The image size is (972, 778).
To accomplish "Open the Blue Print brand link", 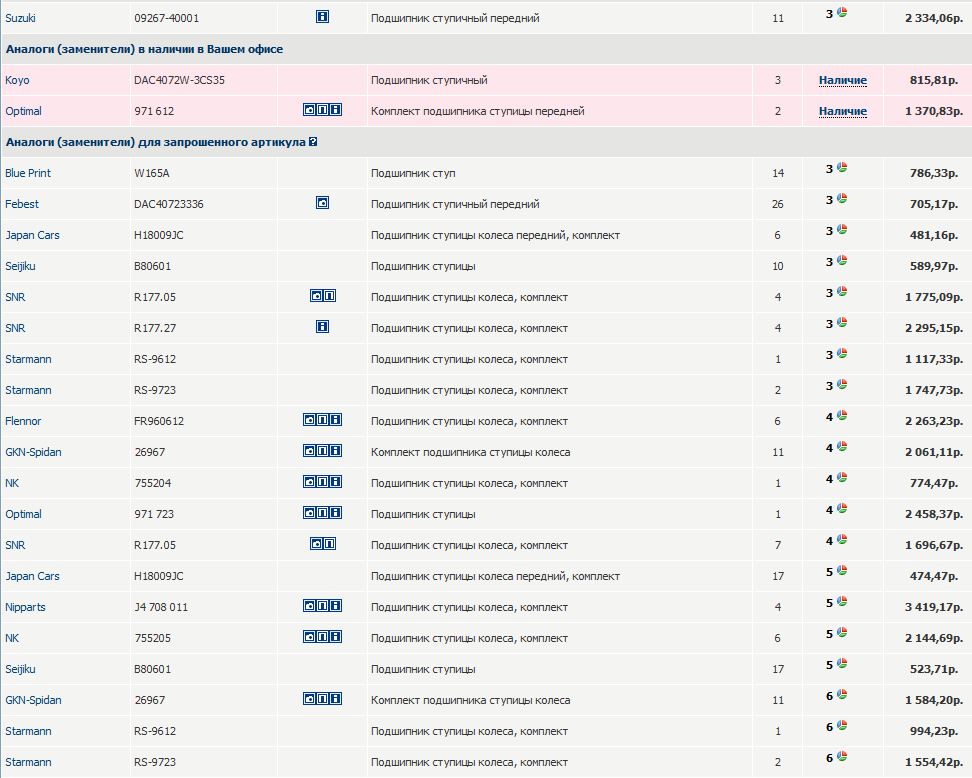I will coord(28,173).
